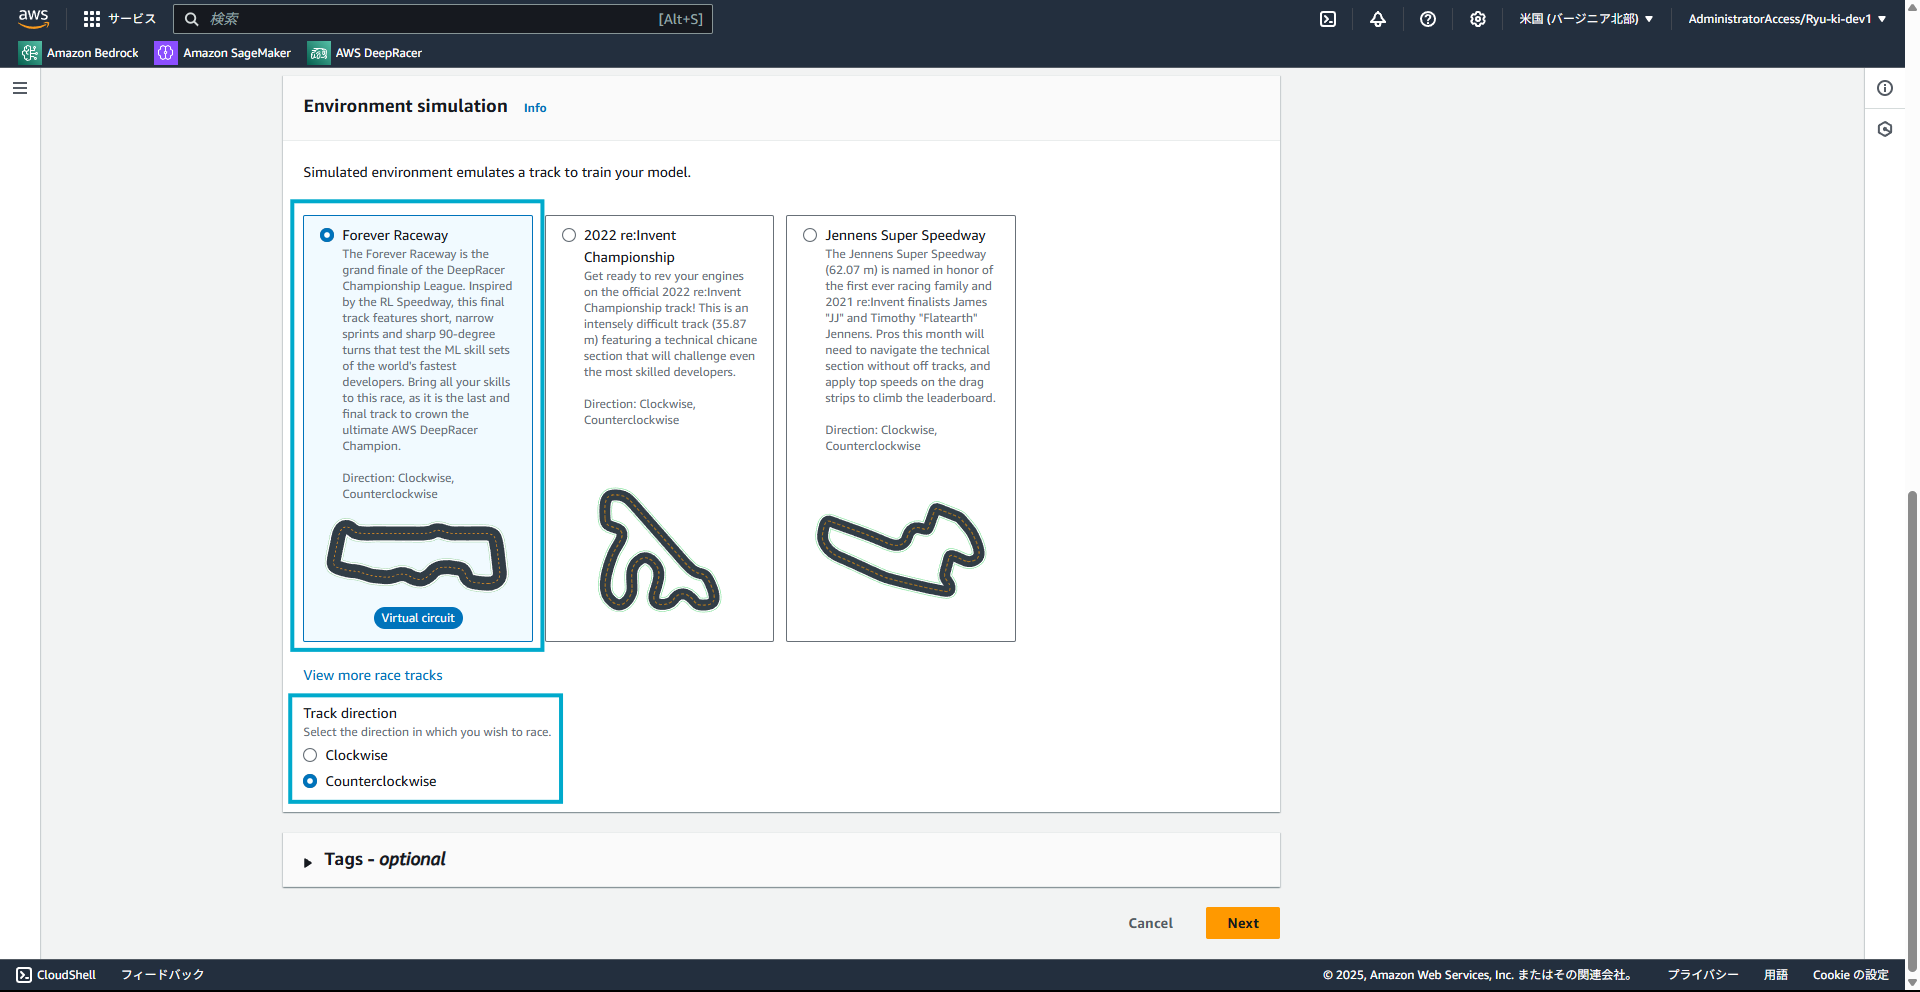The height and width of the screenshot is (992, 1920).
Task: Click the Cancel button
Action: tap(1150, 923)
